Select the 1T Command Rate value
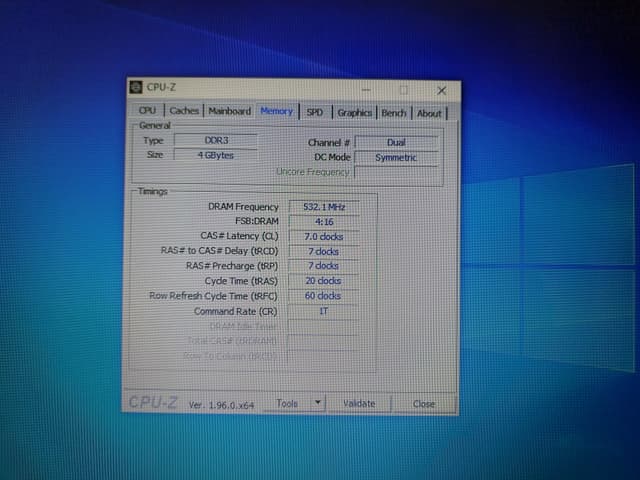Viewport: 640px width, 480px height. [x=323, y=311]
